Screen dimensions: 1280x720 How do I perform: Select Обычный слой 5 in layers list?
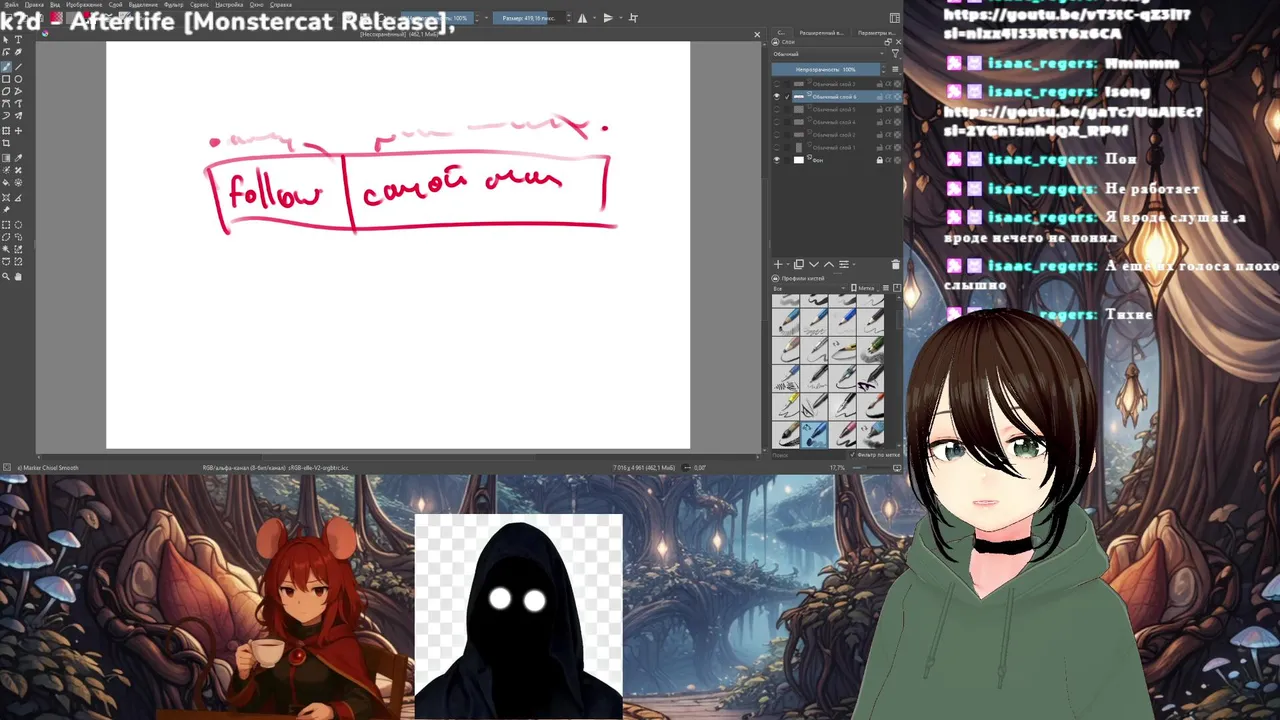835,109
